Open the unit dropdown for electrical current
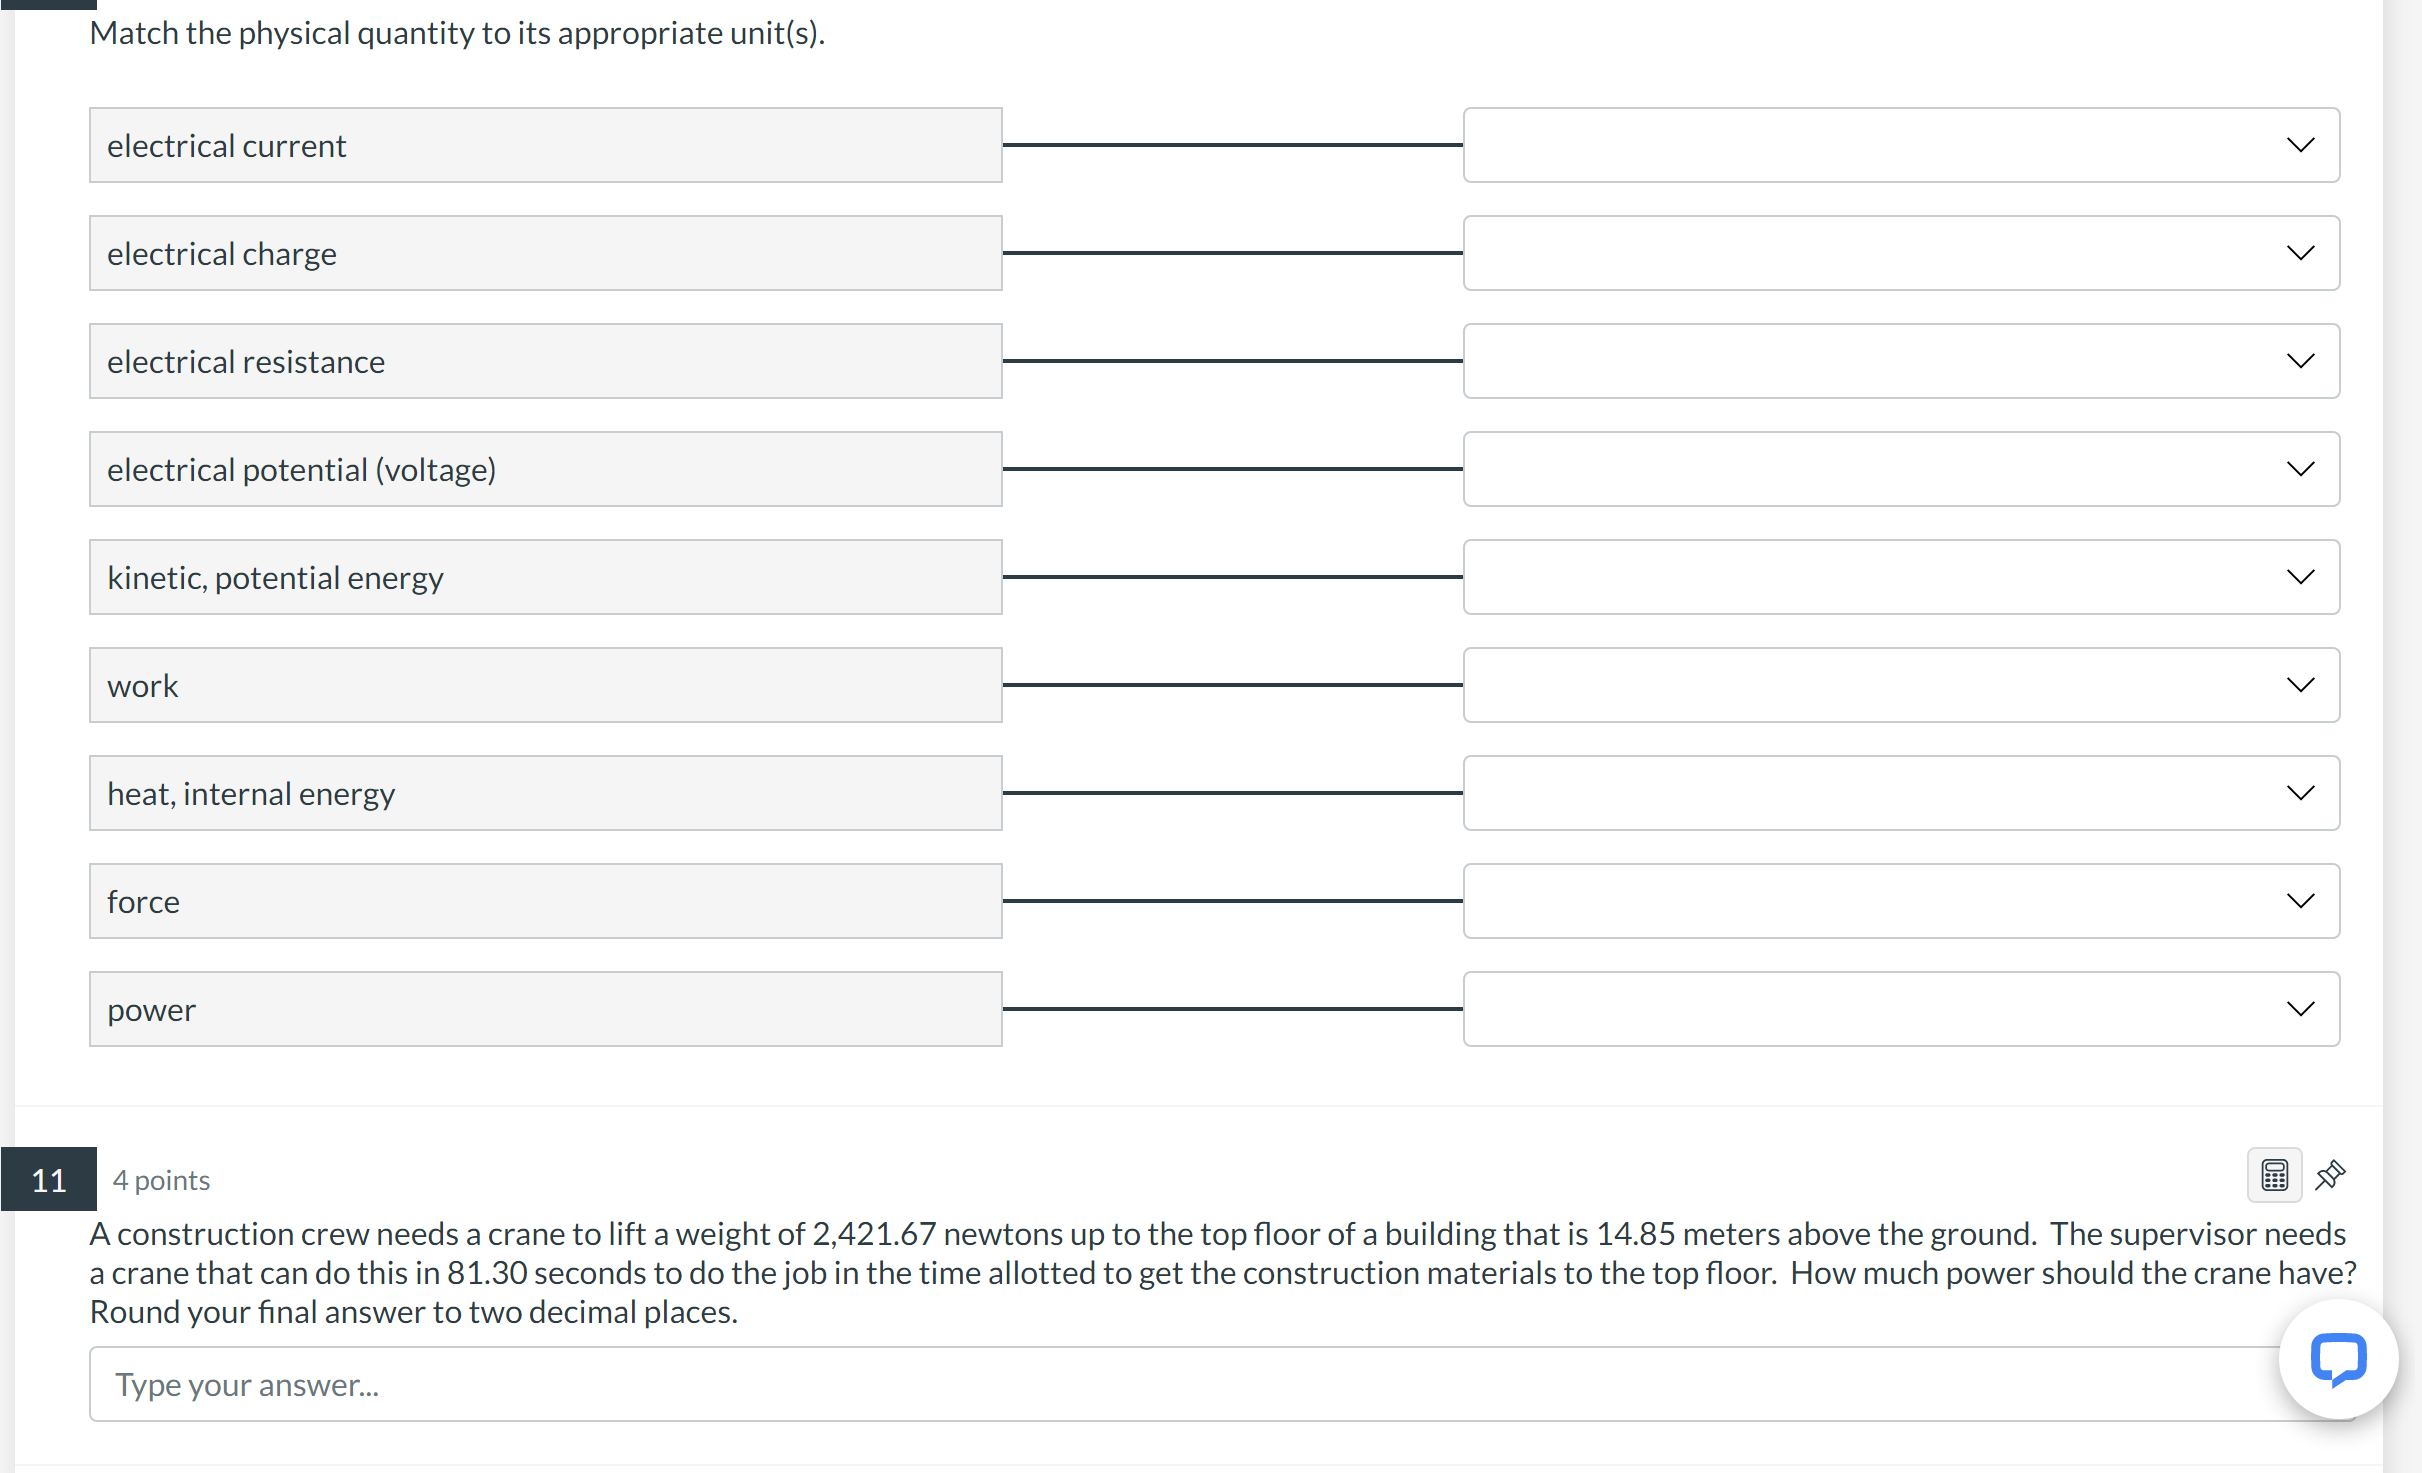The width and height of the screenshot is (2422, 1473). [2300, 145]
